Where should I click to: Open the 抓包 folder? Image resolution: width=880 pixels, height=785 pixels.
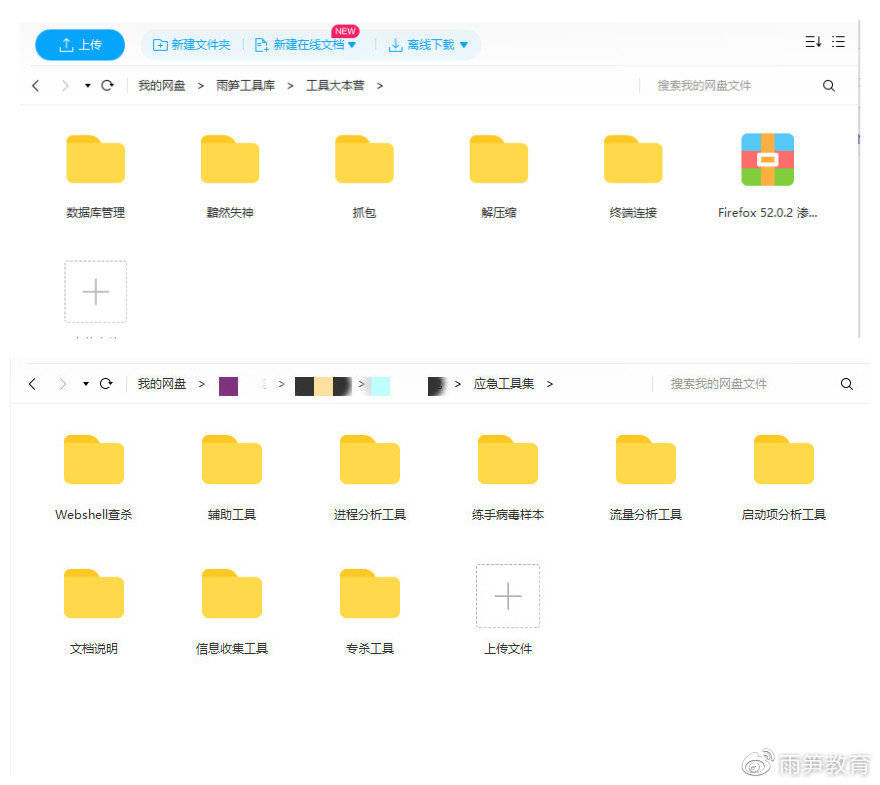click(364, 161)
